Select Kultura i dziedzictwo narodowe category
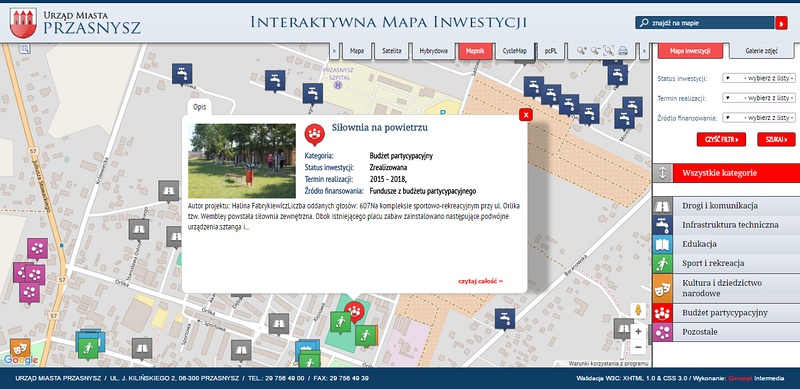 (726, 288)
